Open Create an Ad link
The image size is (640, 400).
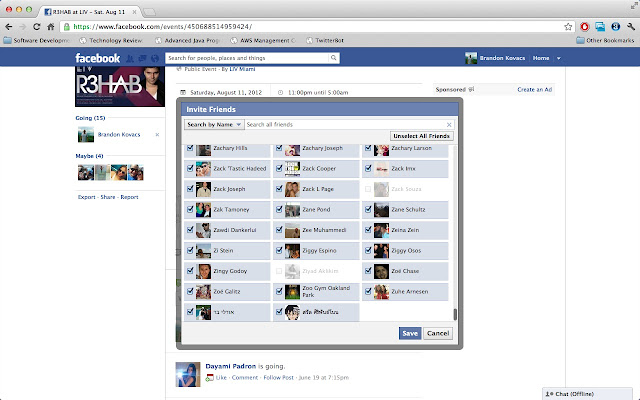[x=535, y=89]
